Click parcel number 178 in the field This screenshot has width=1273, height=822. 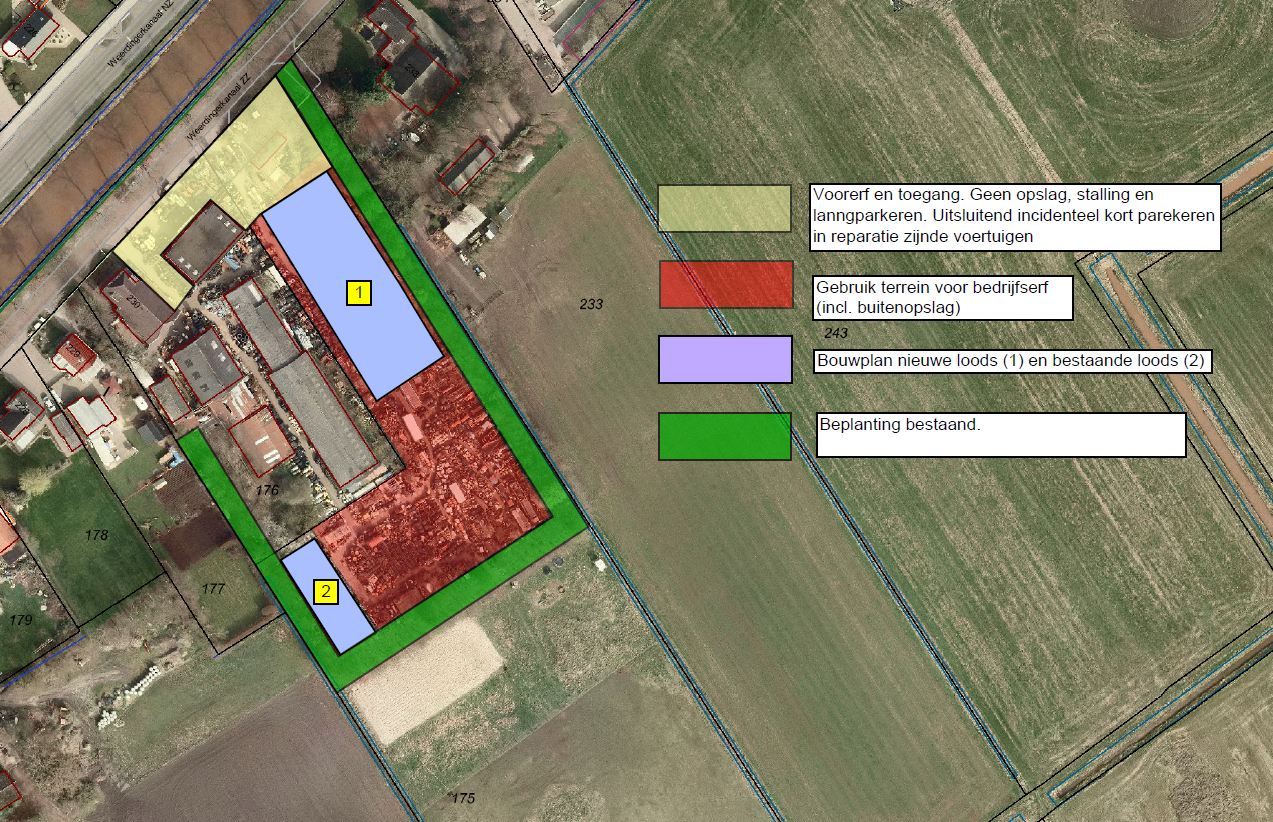[x=96, y=535]
